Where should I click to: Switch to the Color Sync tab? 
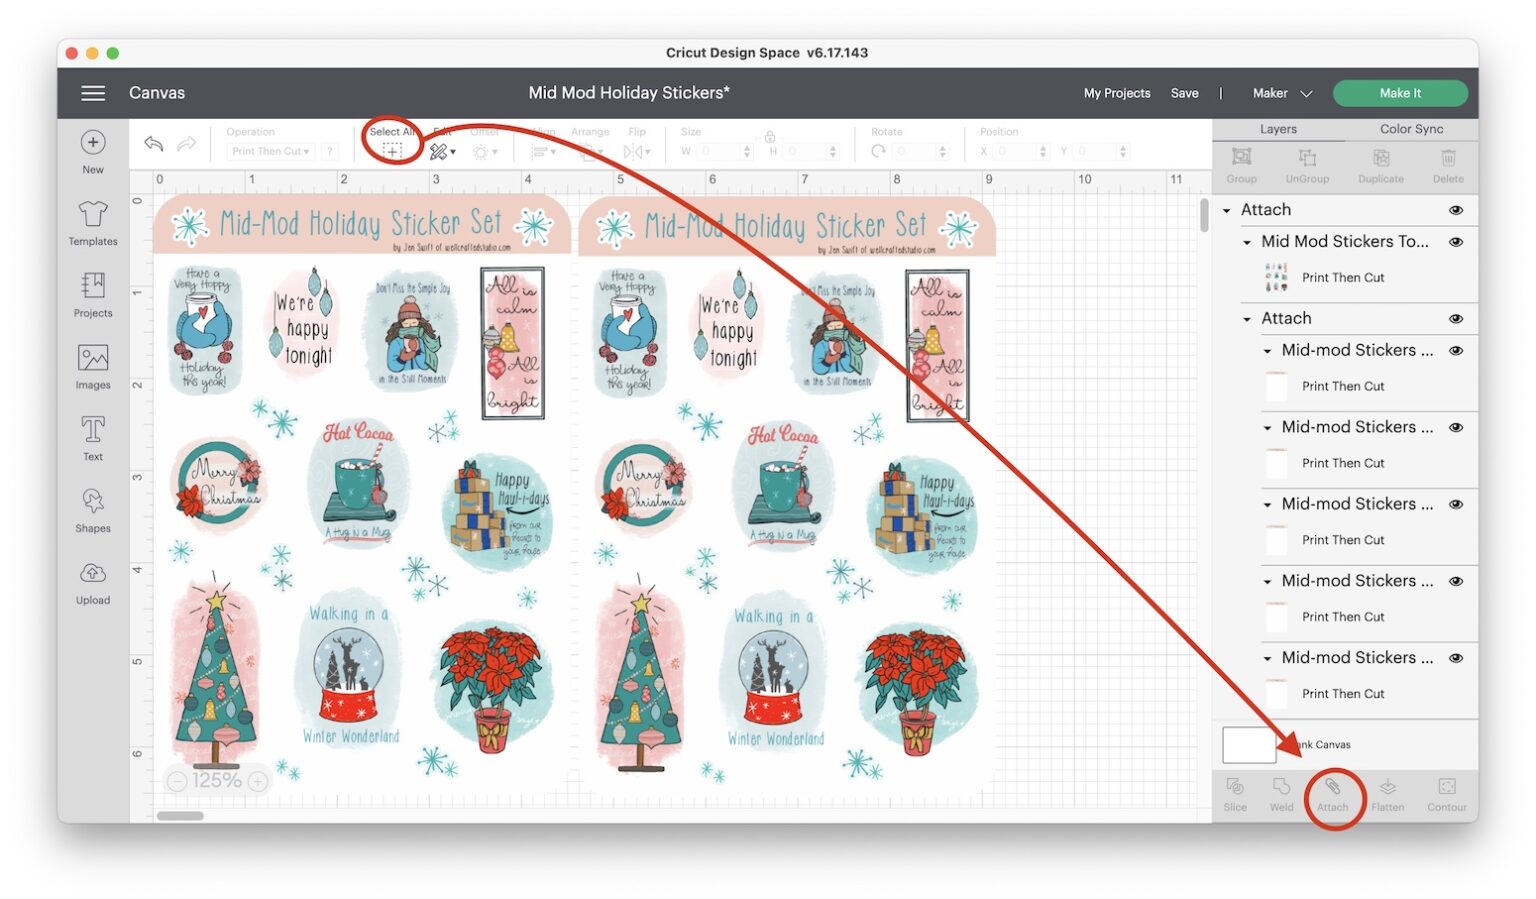(1411, 129)
